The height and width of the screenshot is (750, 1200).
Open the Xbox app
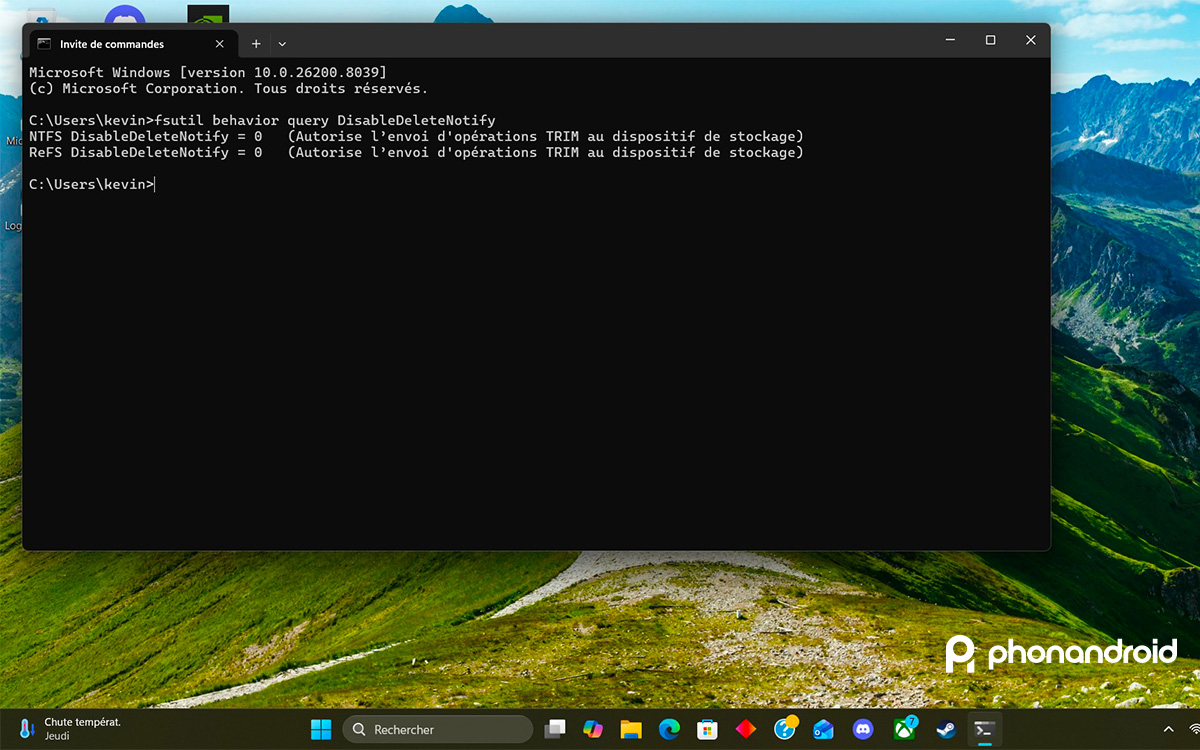899,729
